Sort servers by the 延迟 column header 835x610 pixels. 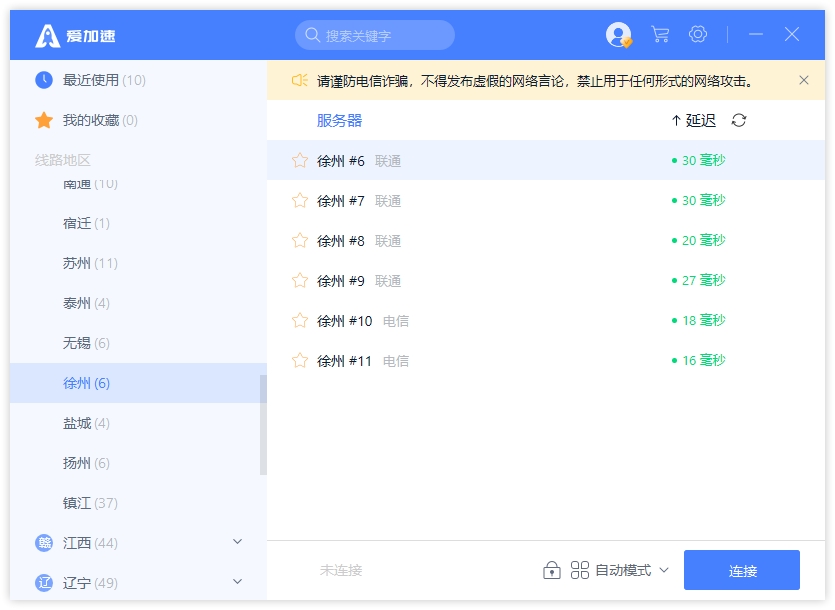pos(694,121)
